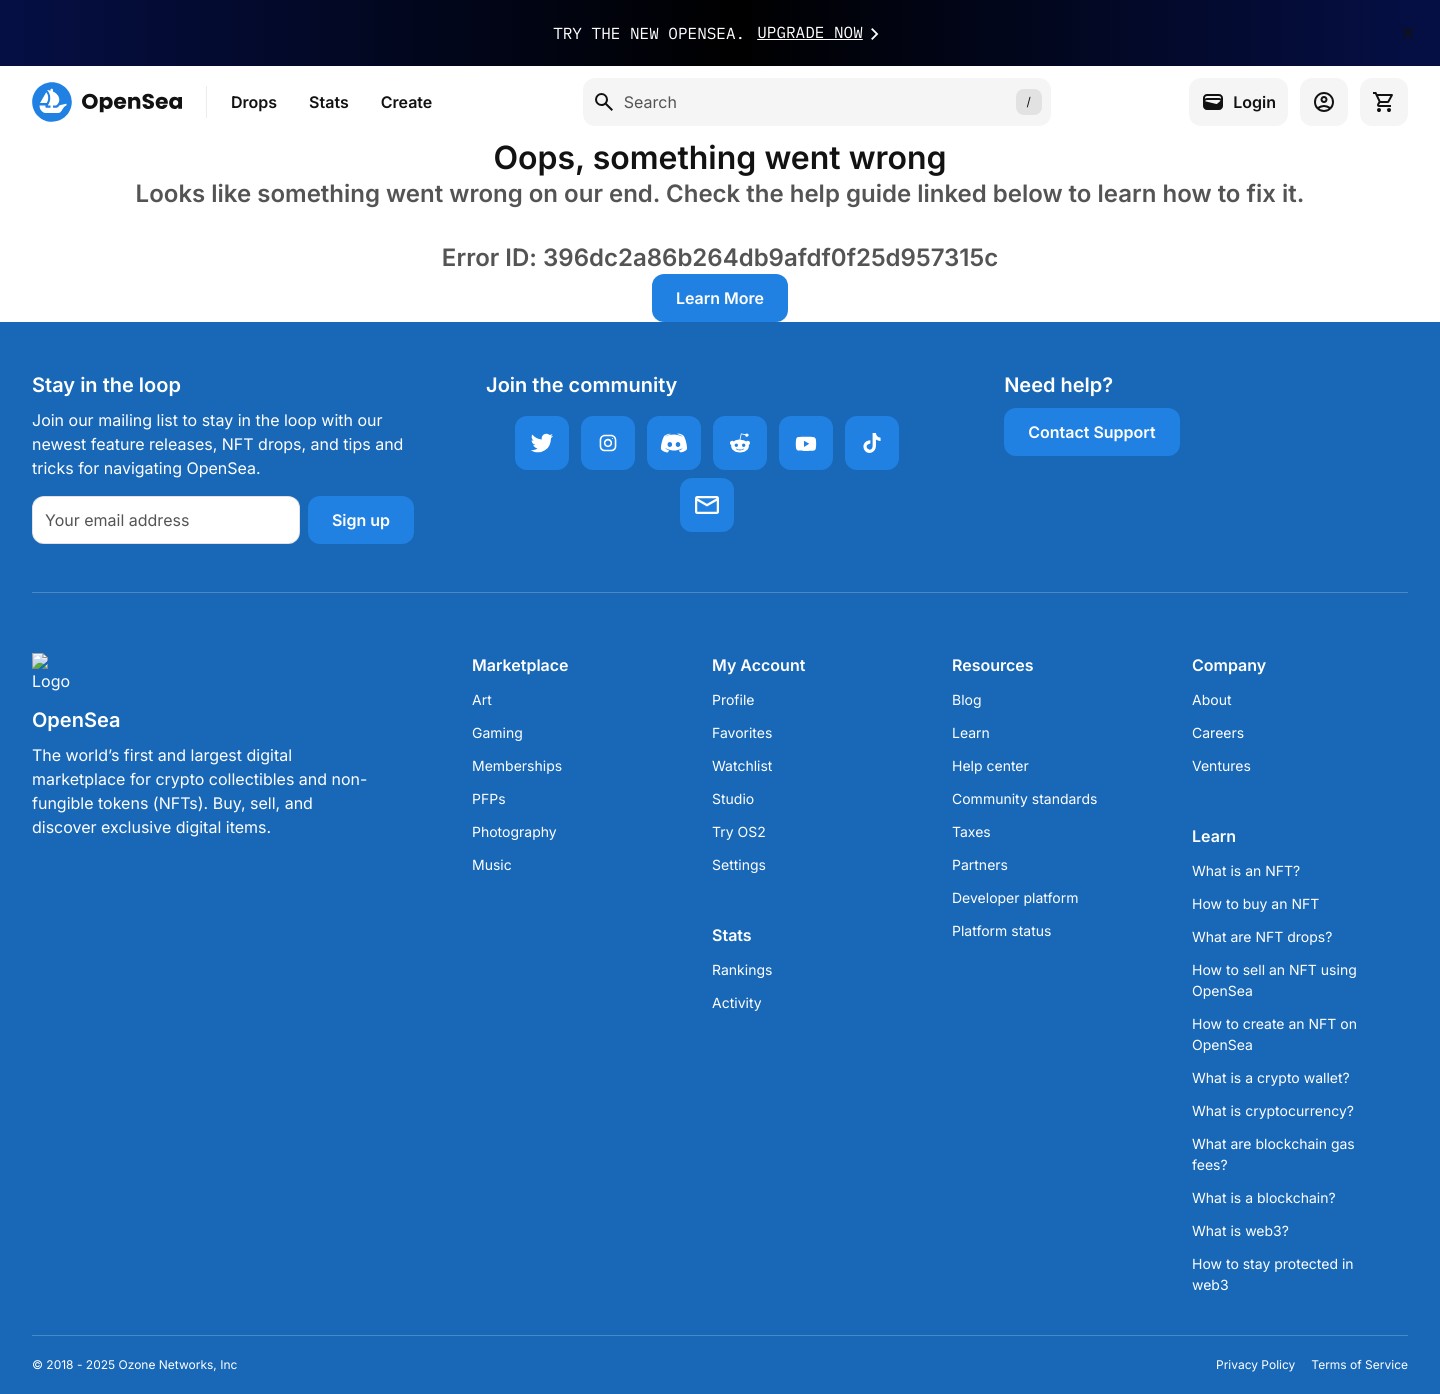Image resolution: width=1440 pixels, height=1394 pixels.
Task: Open the TikTok community icon
Action: [x=872, y=443]
